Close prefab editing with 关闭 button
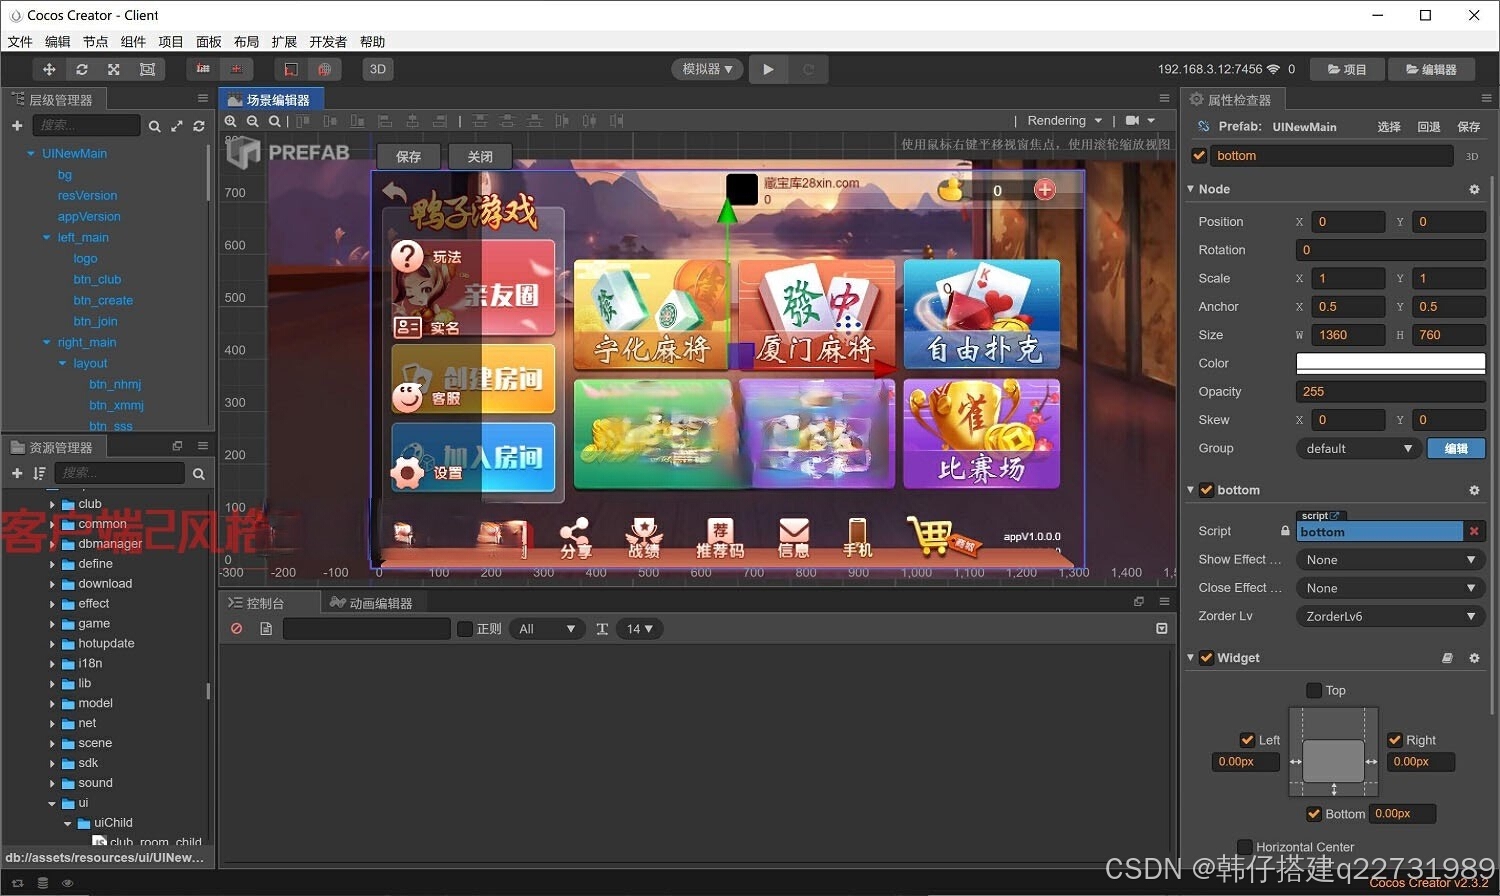The image size is (1500, 896). tap(480, 157)
